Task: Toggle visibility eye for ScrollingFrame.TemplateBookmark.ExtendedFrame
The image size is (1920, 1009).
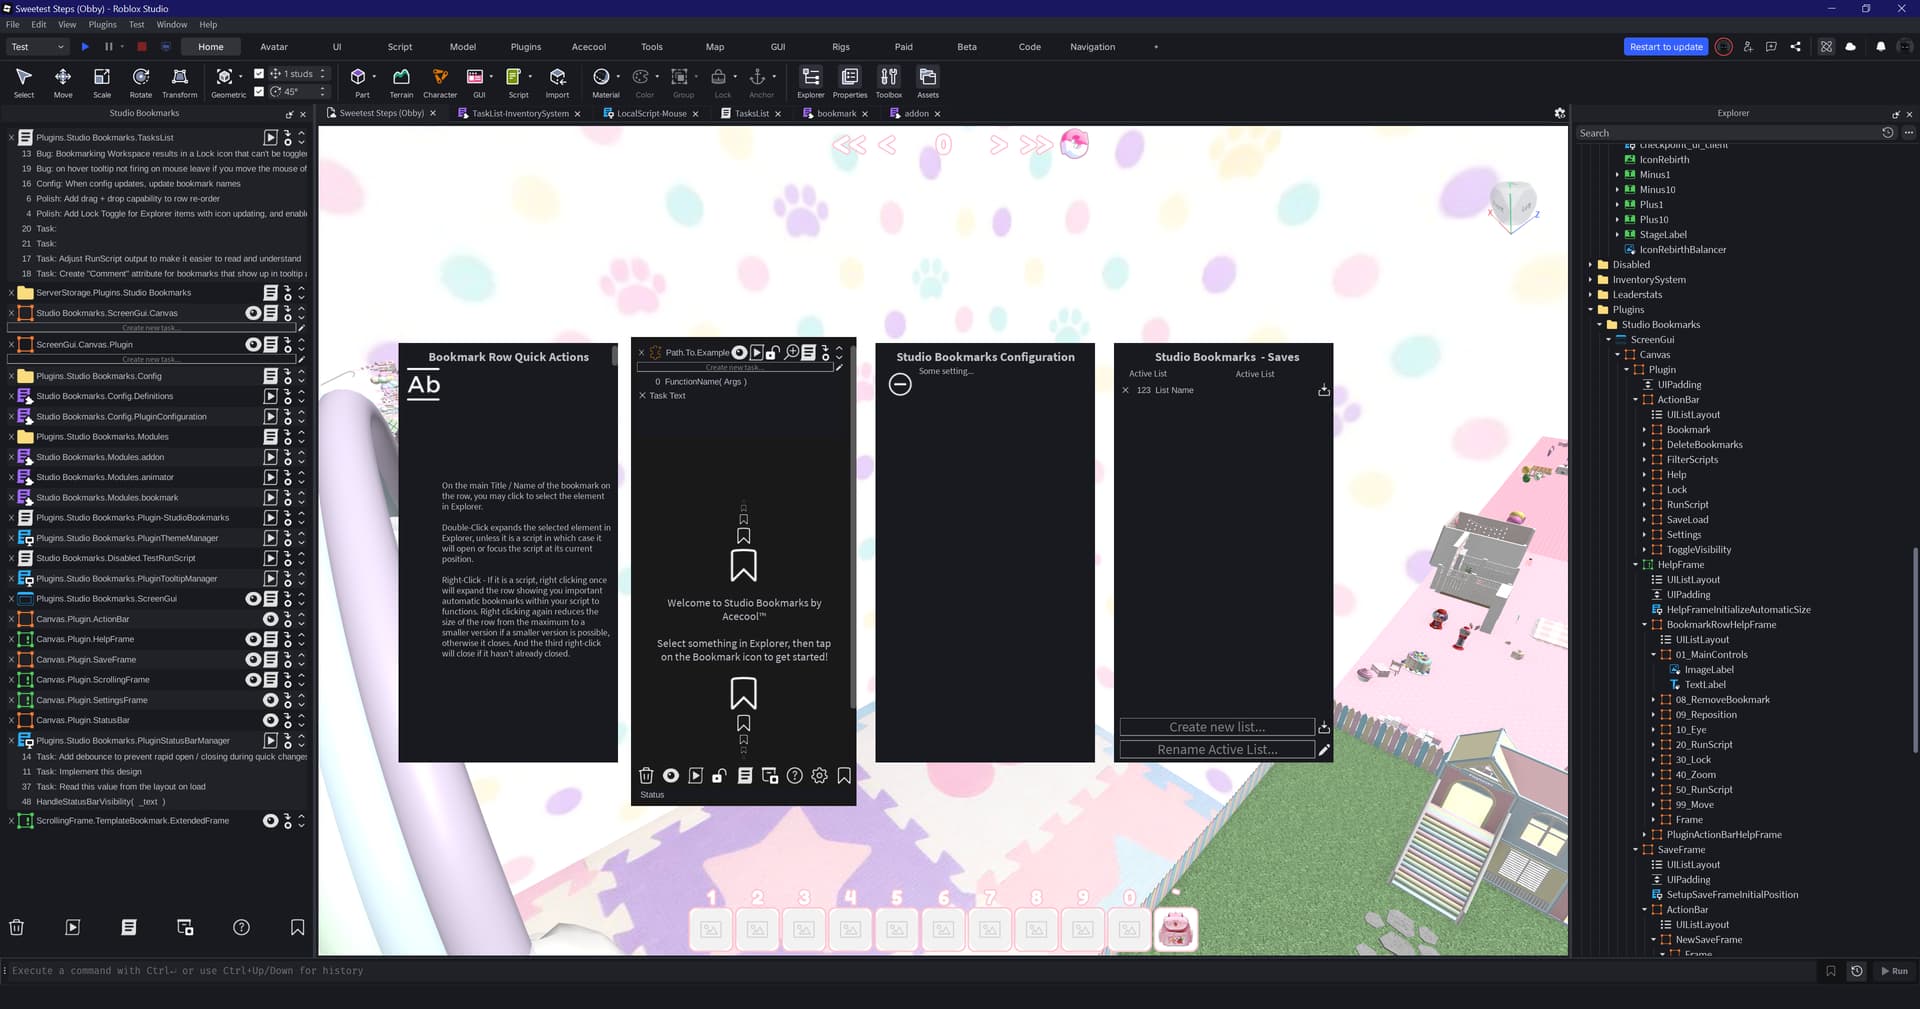Action: coord(270,821)
